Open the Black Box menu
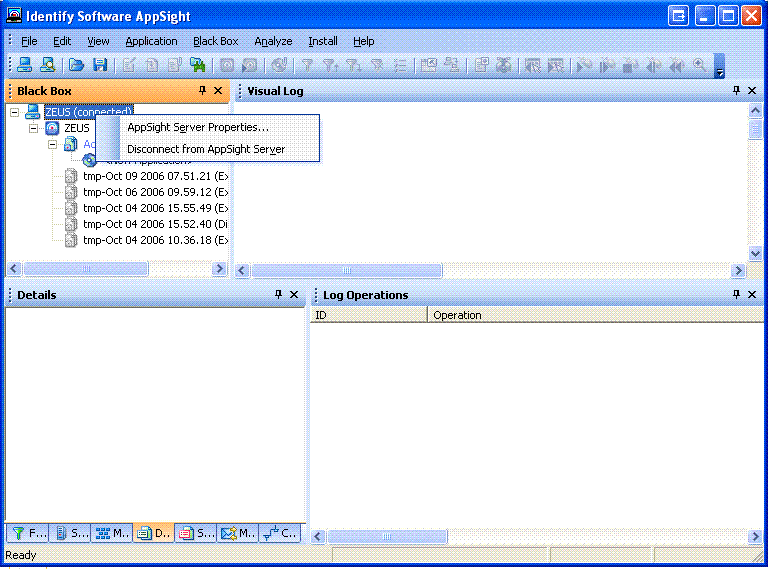Screen dimensions: 768x569 coord(216,41)
